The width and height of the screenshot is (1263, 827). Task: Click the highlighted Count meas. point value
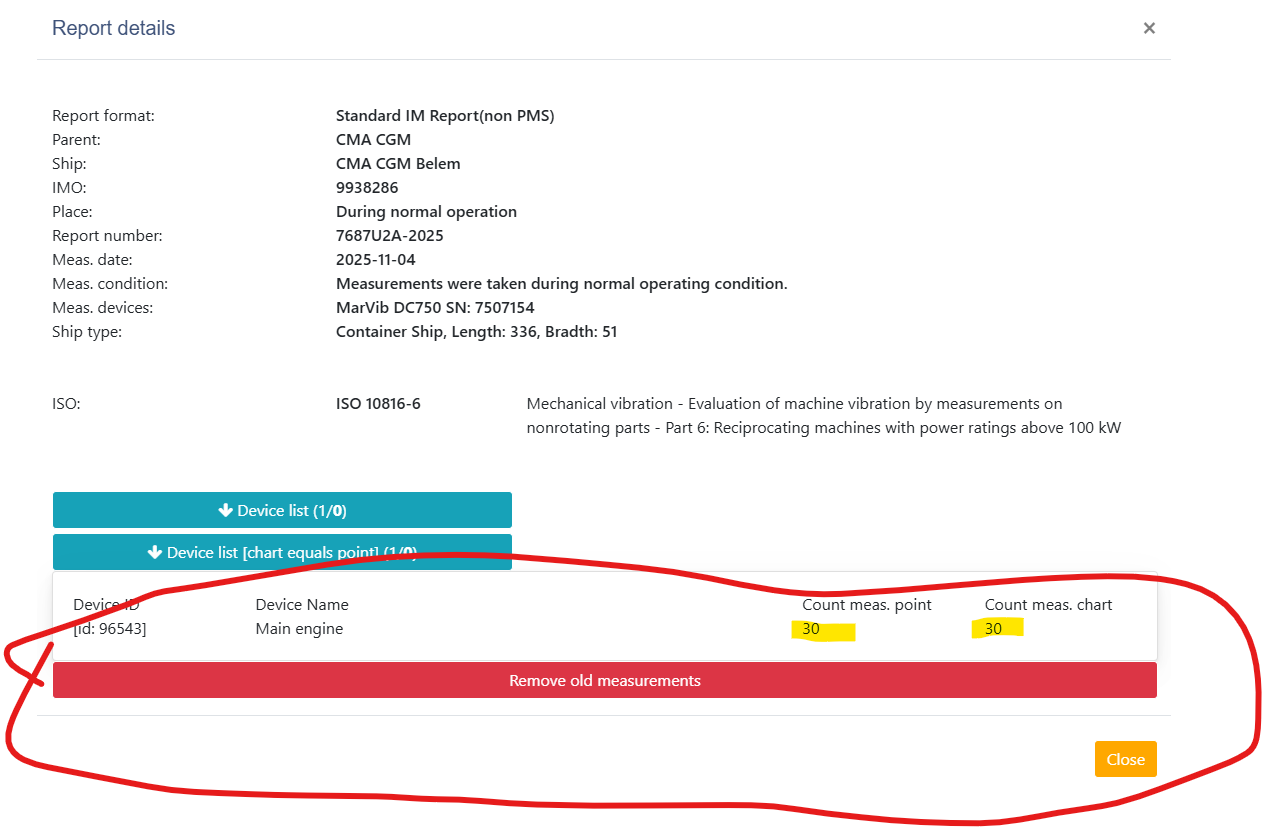click(811, 629)
